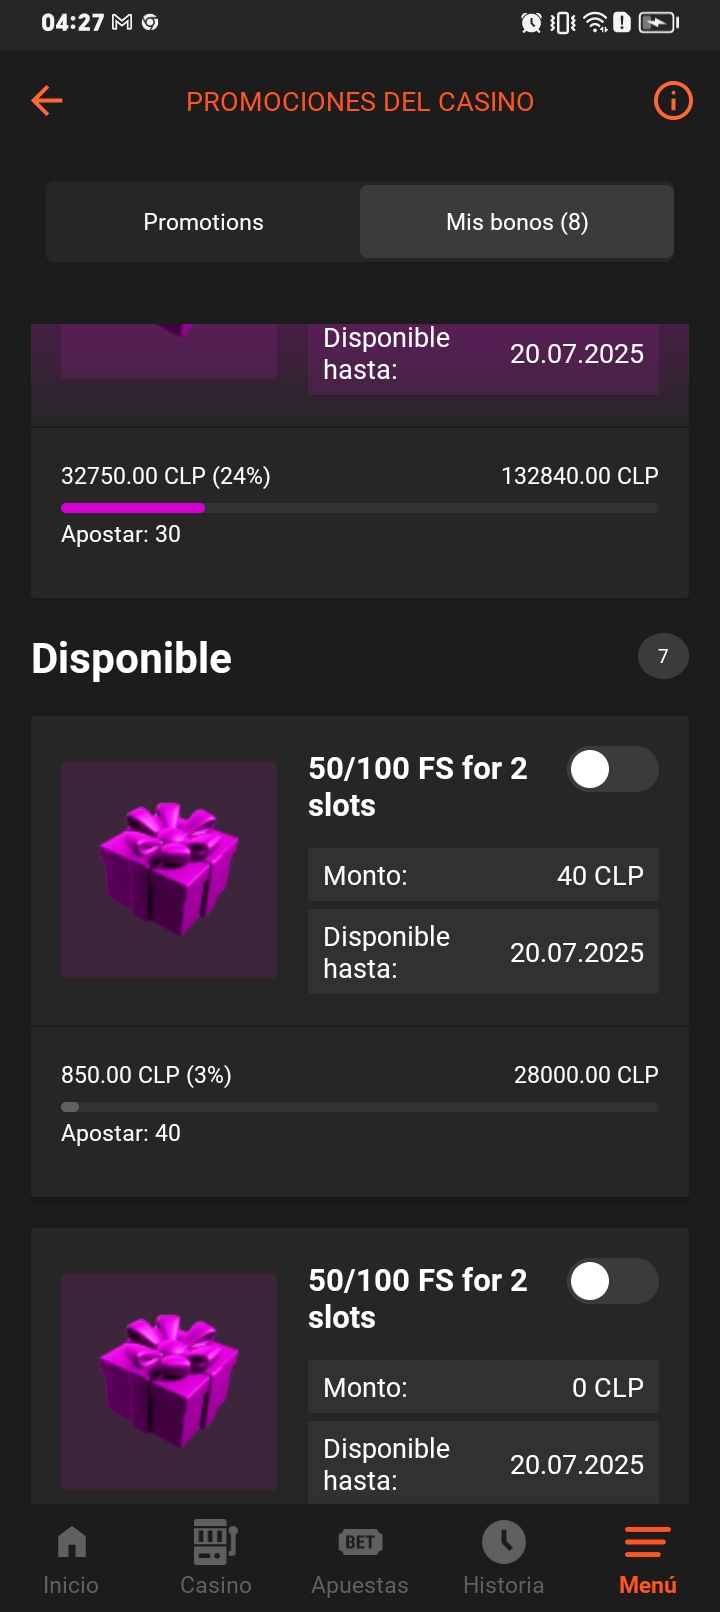The width and height of the screenshot is (720, 1612).
Task: Tap gift thumbnail of 40 CLP bonus
Action: 169,870
